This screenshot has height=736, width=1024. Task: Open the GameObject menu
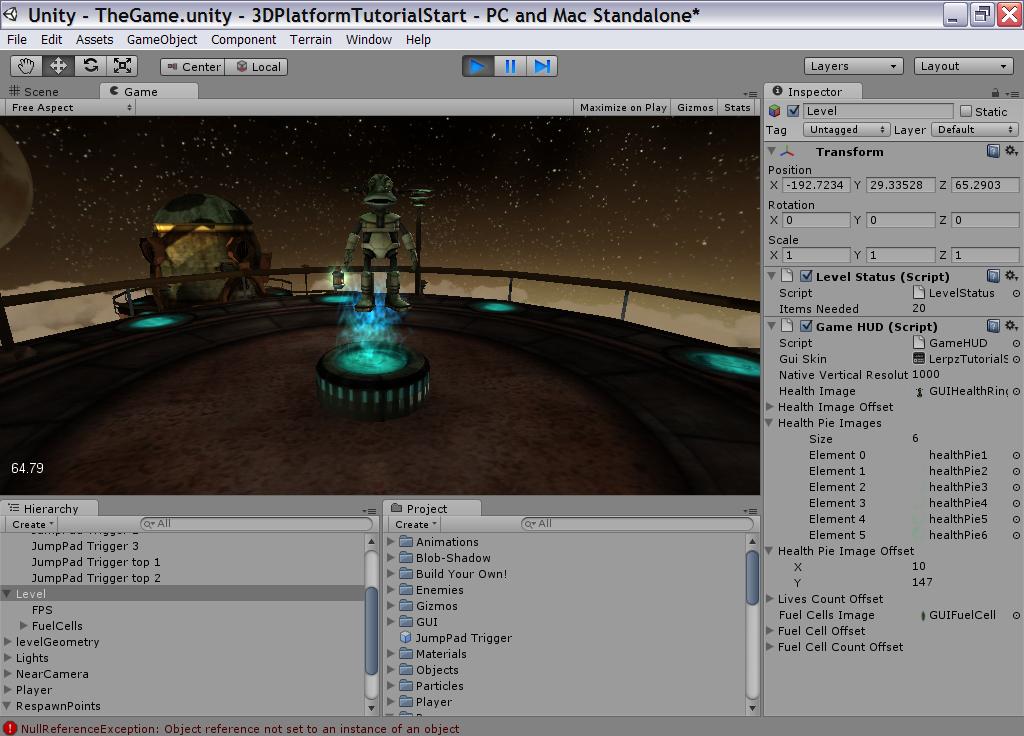click(x=162, y=39)
